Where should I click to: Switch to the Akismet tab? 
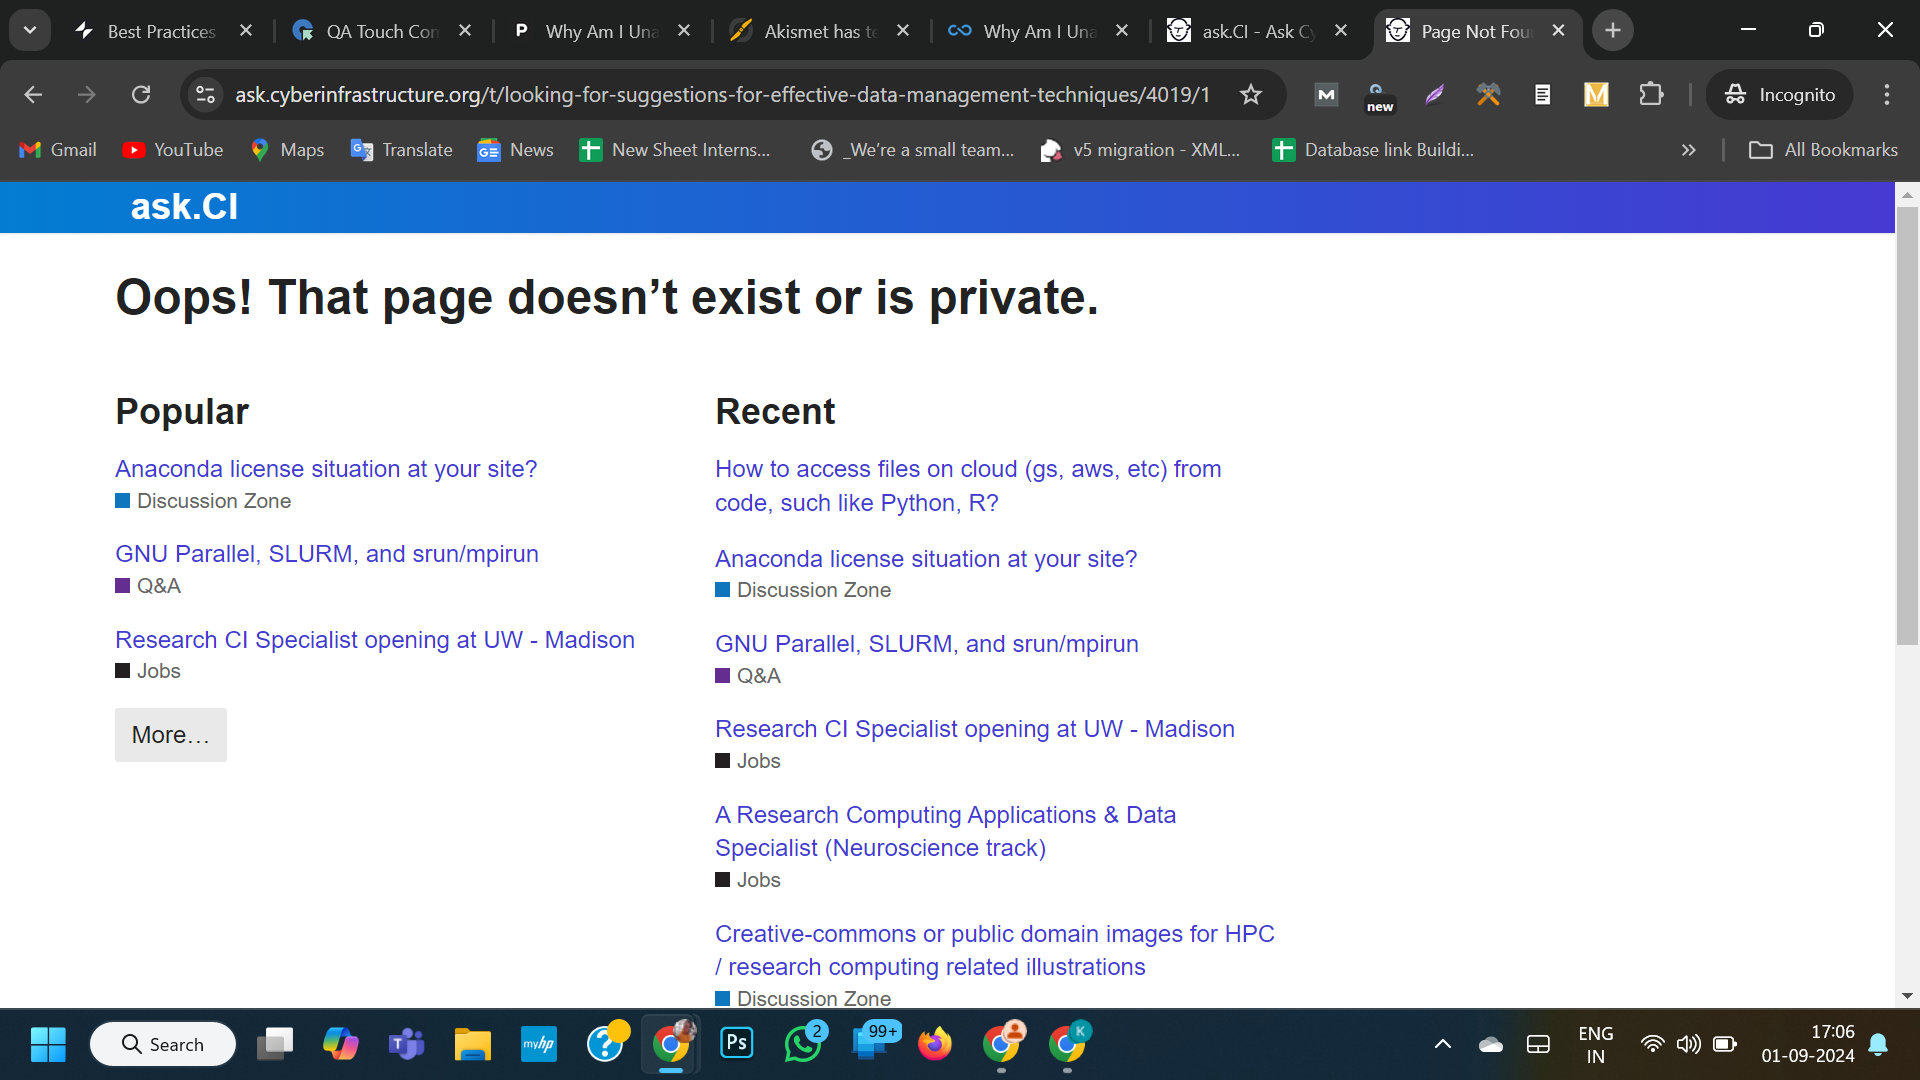[x=810, y=31]
